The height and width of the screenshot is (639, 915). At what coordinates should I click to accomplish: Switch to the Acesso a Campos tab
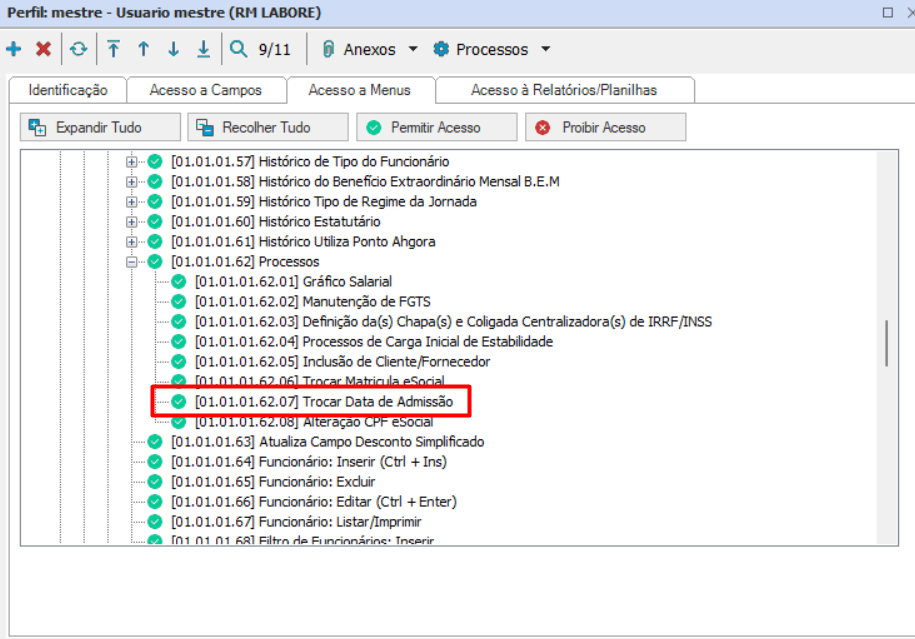pos(205,90)
